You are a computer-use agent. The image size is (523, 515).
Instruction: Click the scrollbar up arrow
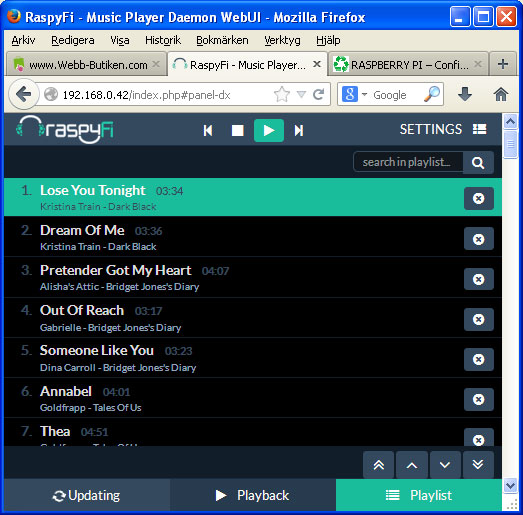(x=510, y=121)
